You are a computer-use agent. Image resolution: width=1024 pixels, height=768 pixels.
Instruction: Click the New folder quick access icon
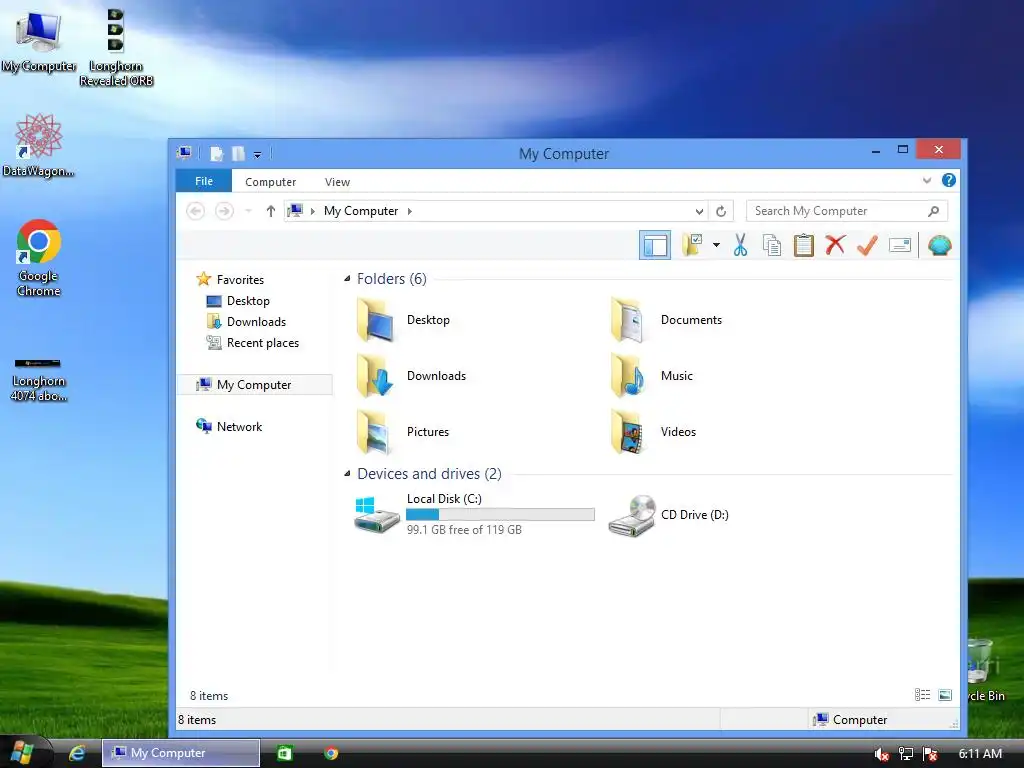pos(238,154)
